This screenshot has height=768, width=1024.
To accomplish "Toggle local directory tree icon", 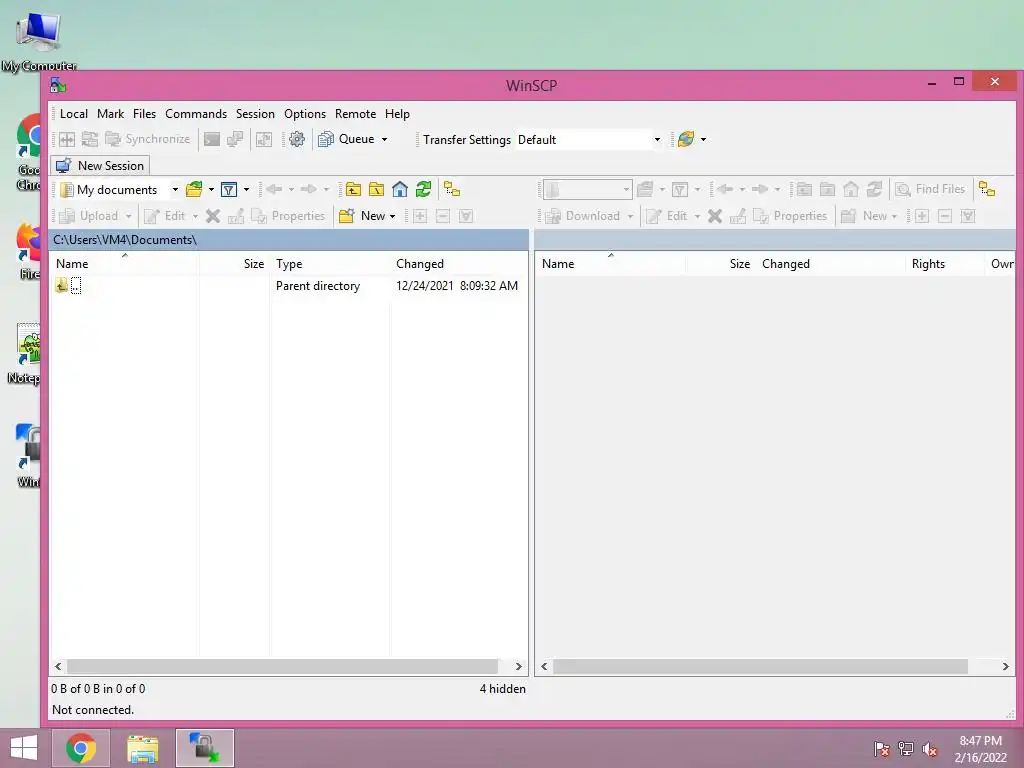I will (x=452, y=189).
